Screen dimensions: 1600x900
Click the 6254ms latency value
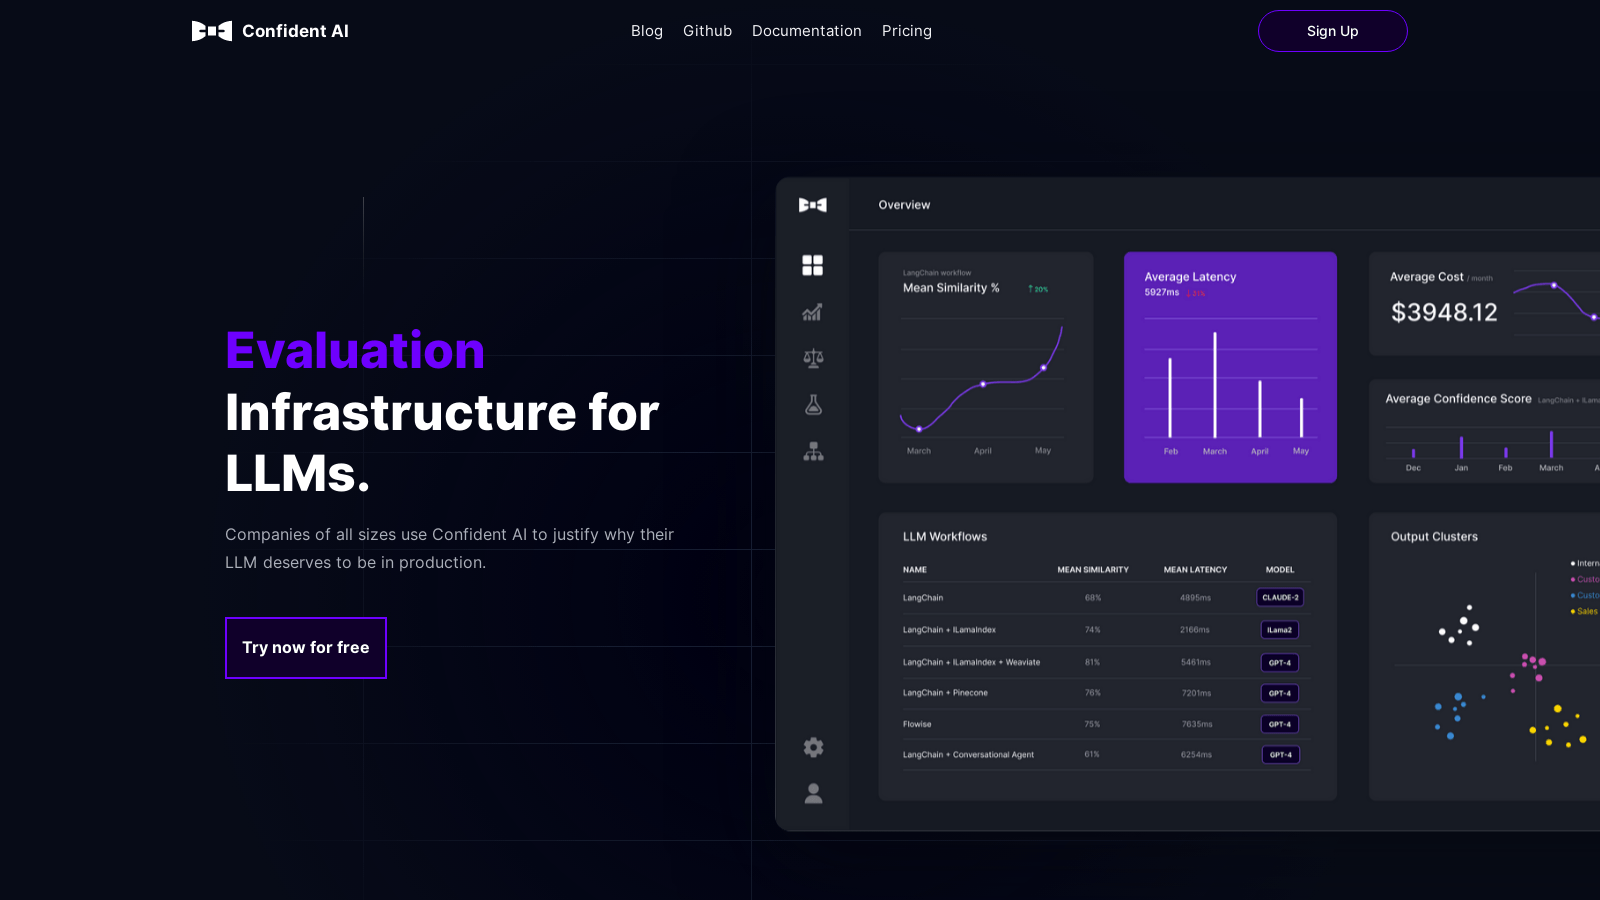coord(1196,755)
